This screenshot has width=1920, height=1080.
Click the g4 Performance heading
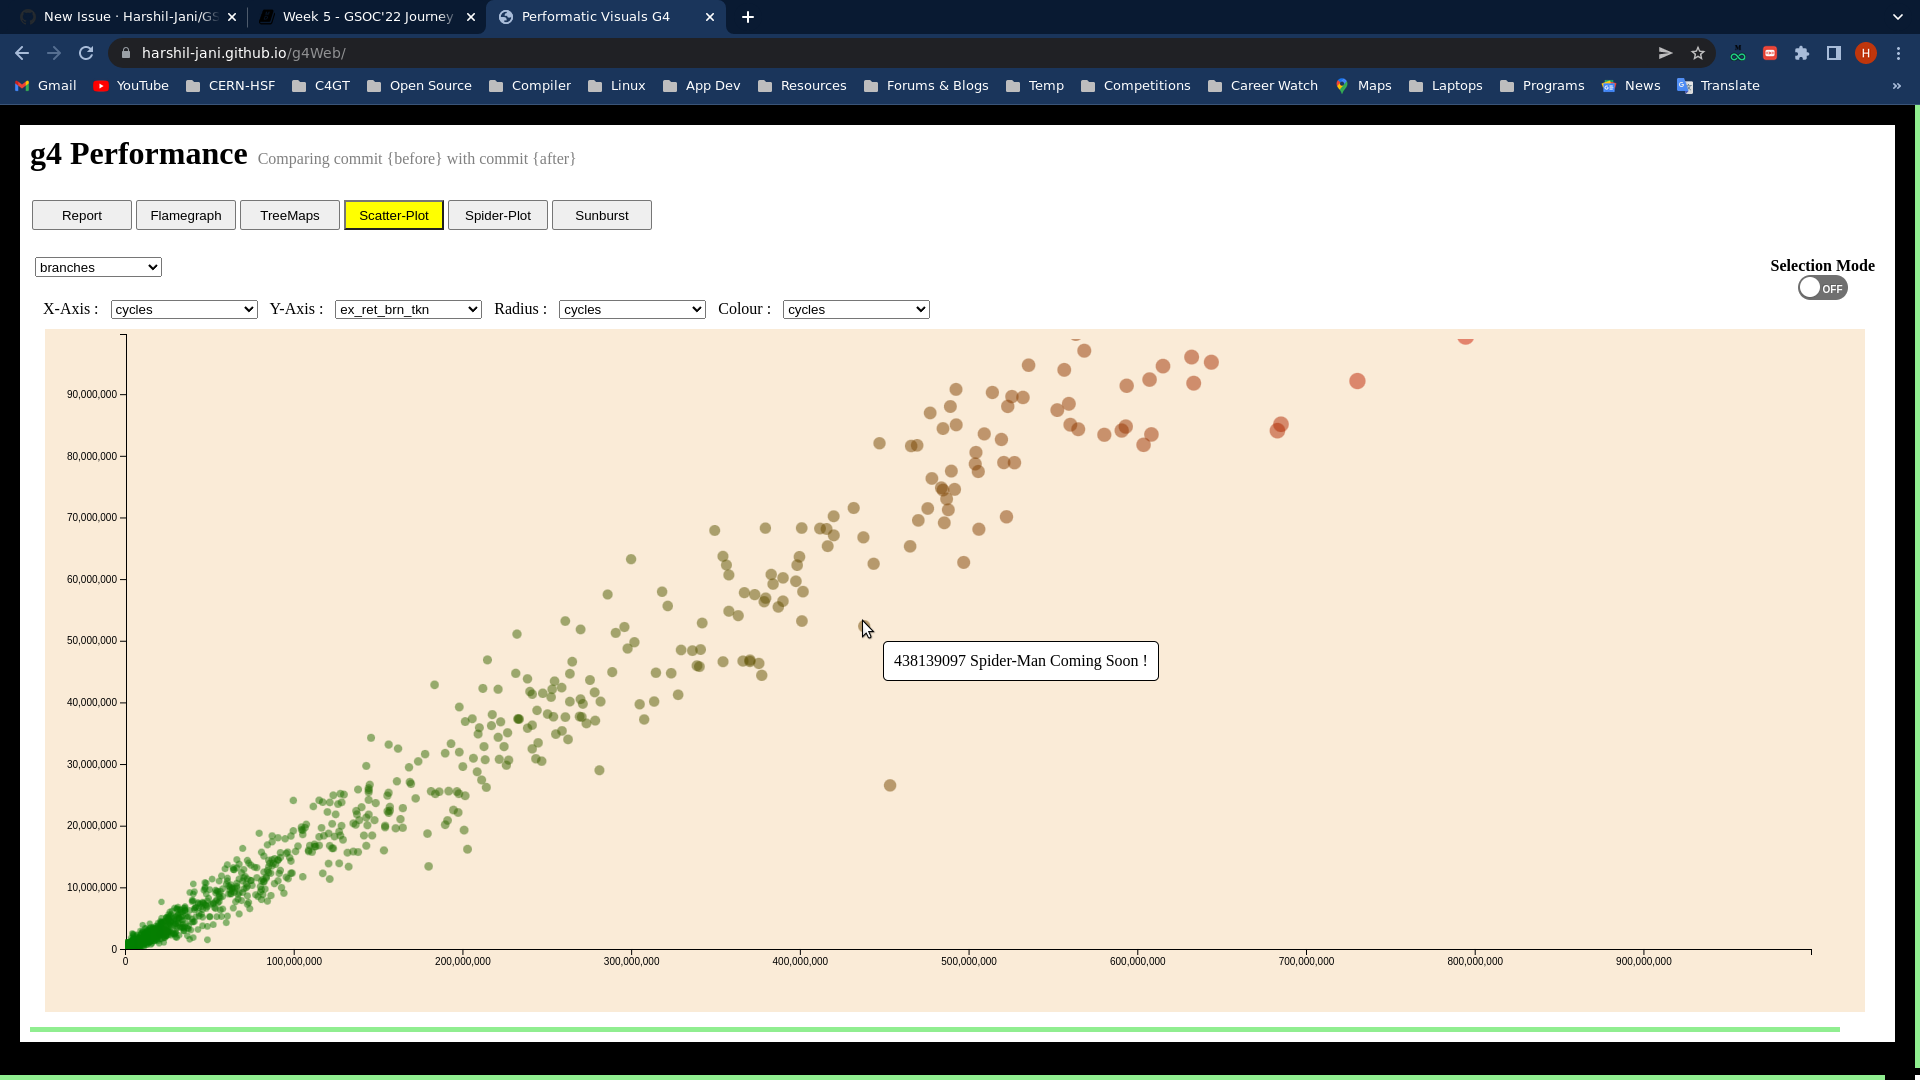(138, 154)
